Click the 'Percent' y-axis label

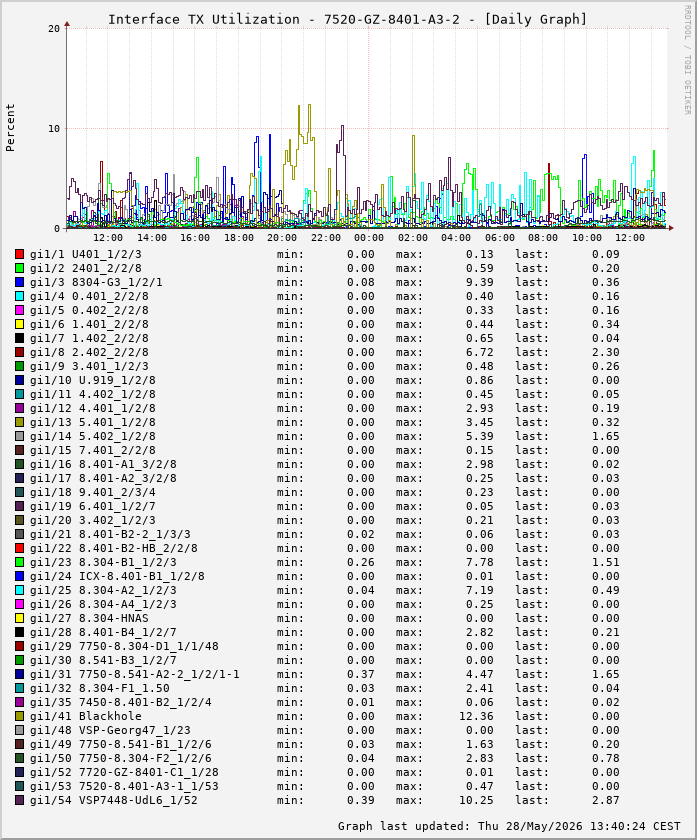[10, 128]
